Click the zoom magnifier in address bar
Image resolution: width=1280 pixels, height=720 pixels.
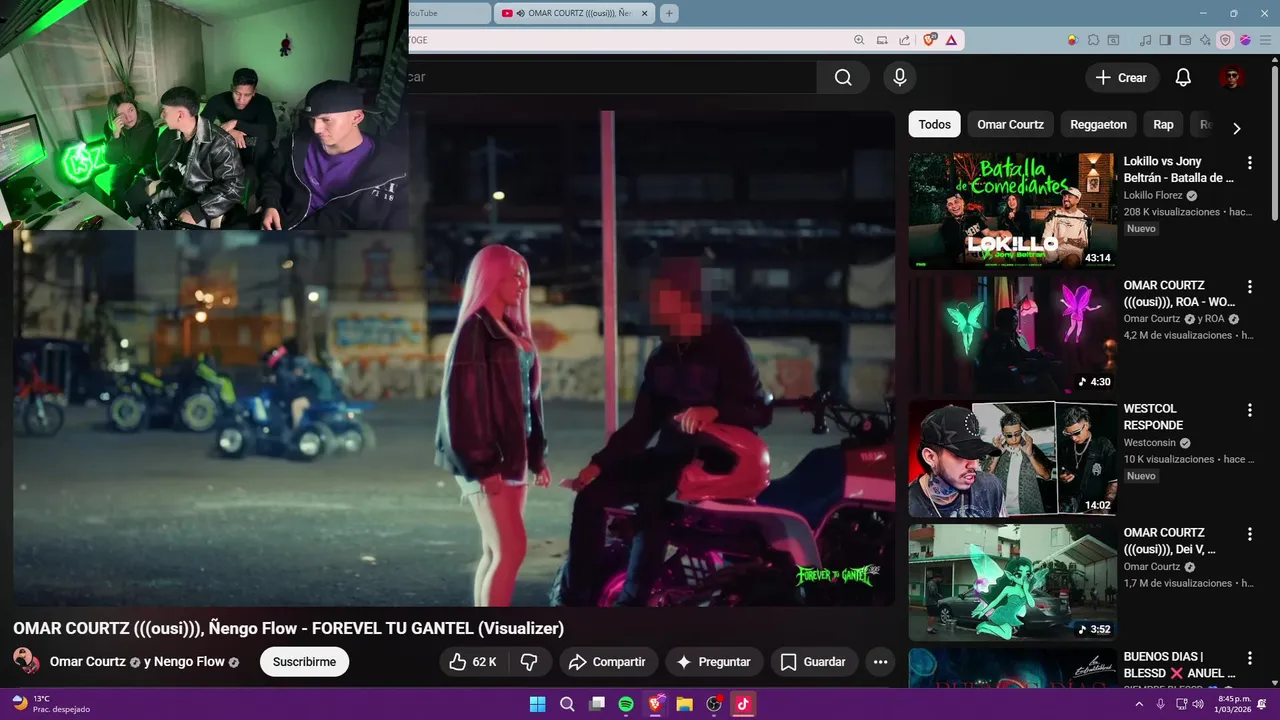coord(859,40)
